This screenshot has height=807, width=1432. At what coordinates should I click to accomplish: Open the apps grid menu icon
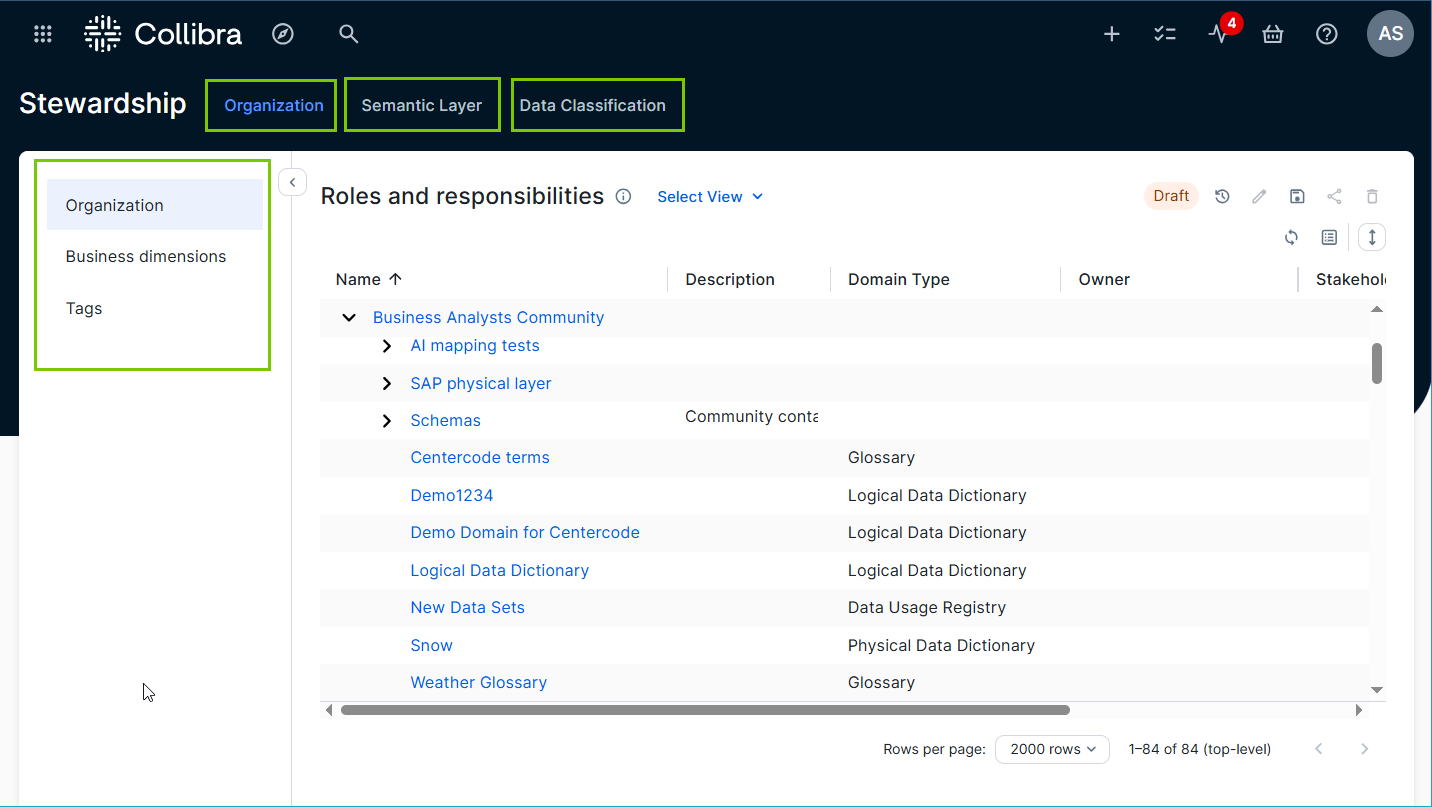point(42,34)
